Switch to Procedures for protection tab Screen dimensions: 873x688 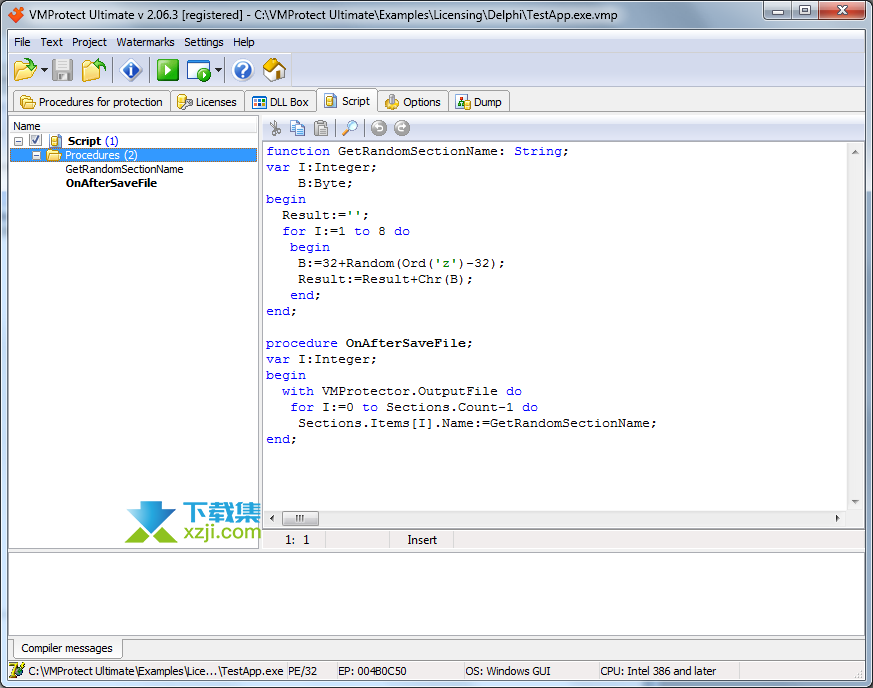pos(91,102)
